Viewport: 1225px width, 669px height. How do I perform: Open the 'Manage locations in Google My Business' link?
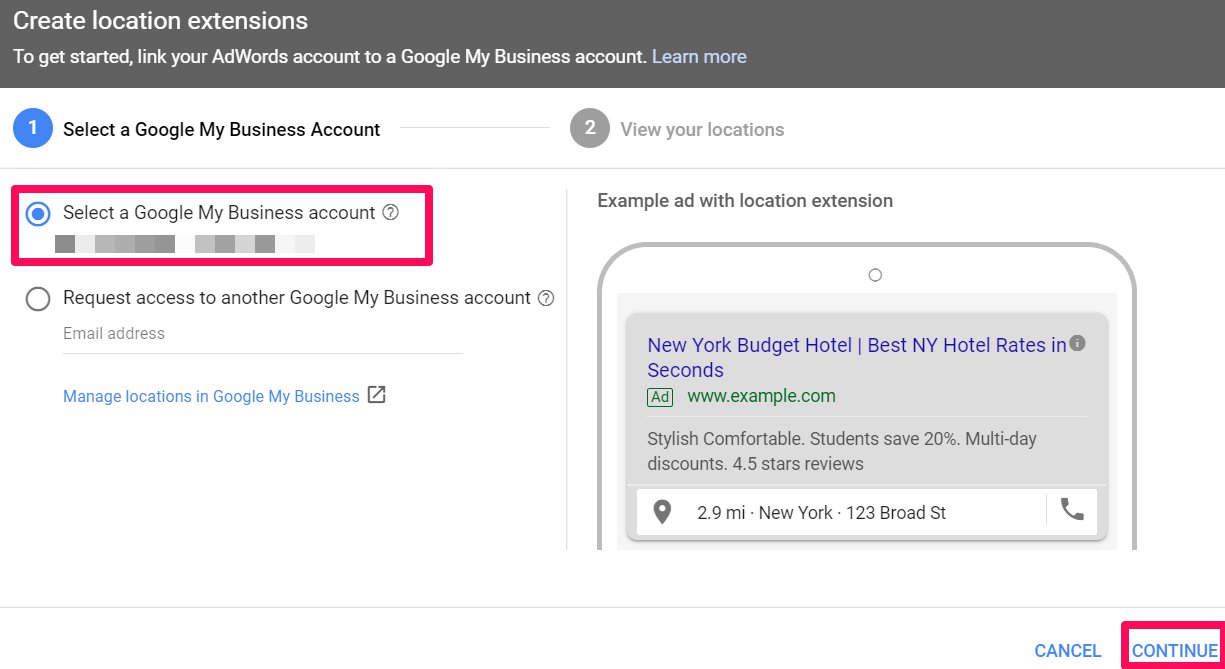coord(211,396)
